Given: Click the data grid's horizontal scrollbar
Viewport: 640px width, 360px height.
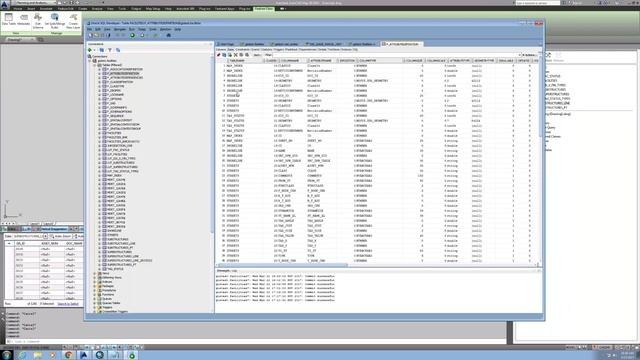Looking at the screenshot, I should tap(283, 265).
